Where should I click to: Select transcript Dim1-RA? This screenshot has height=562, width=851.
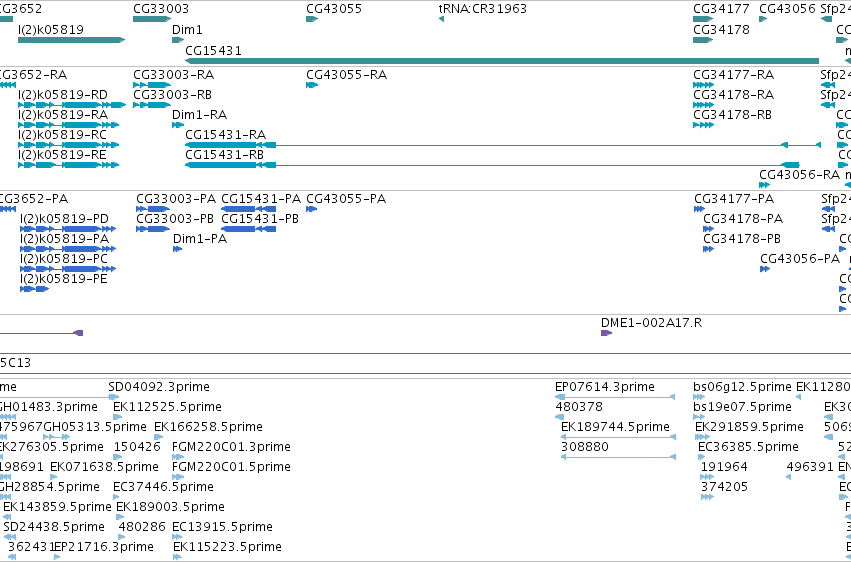pyautogui.click(x=199, y=115)
